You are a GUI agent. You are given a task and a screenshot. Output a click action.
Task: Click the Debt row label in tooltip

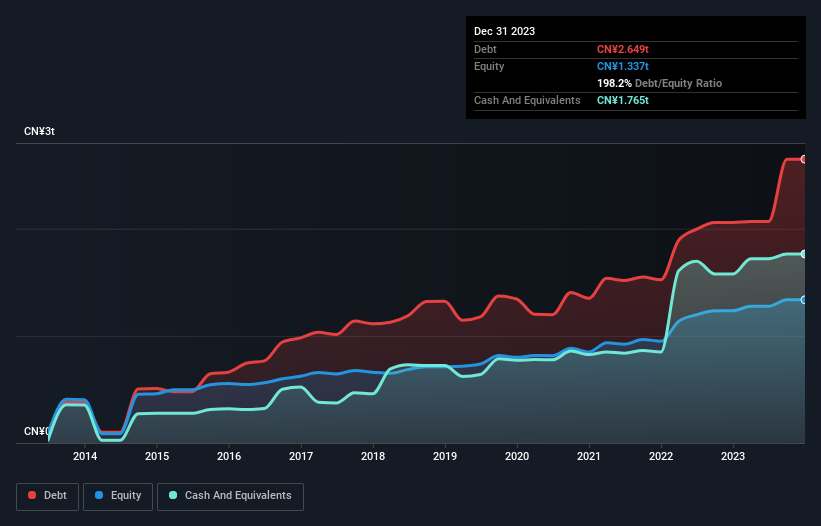[485, 49]
